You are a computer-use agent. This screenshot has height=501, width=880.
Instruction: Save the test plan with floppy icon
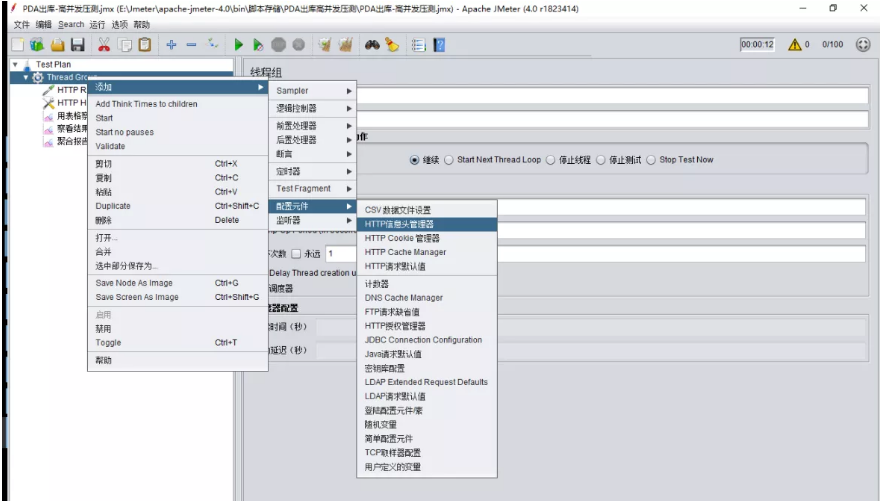[77, 45]
